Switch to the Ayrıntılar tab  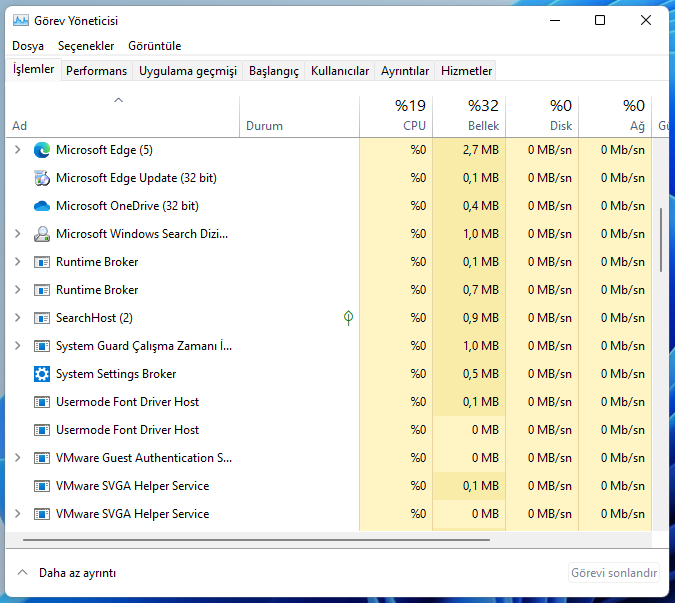pyautogui.click(x=405, y=71)
